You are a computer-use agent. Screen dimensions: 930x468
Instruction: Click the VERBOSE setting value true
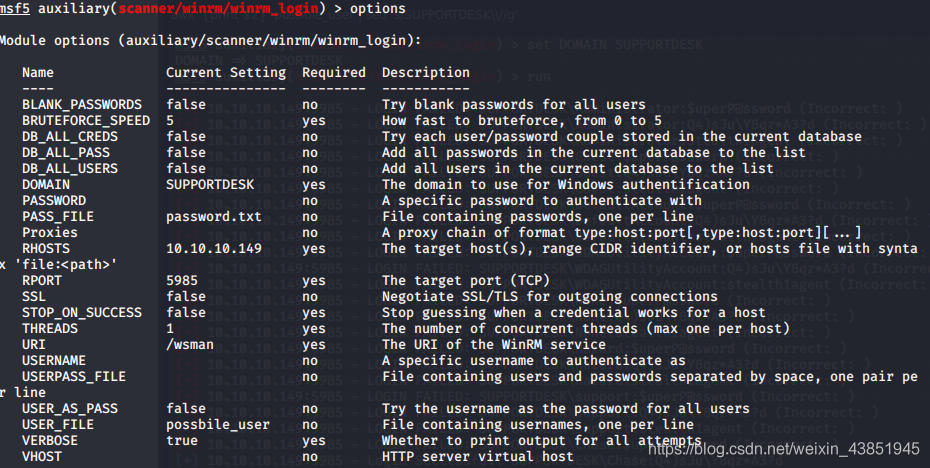182,440
